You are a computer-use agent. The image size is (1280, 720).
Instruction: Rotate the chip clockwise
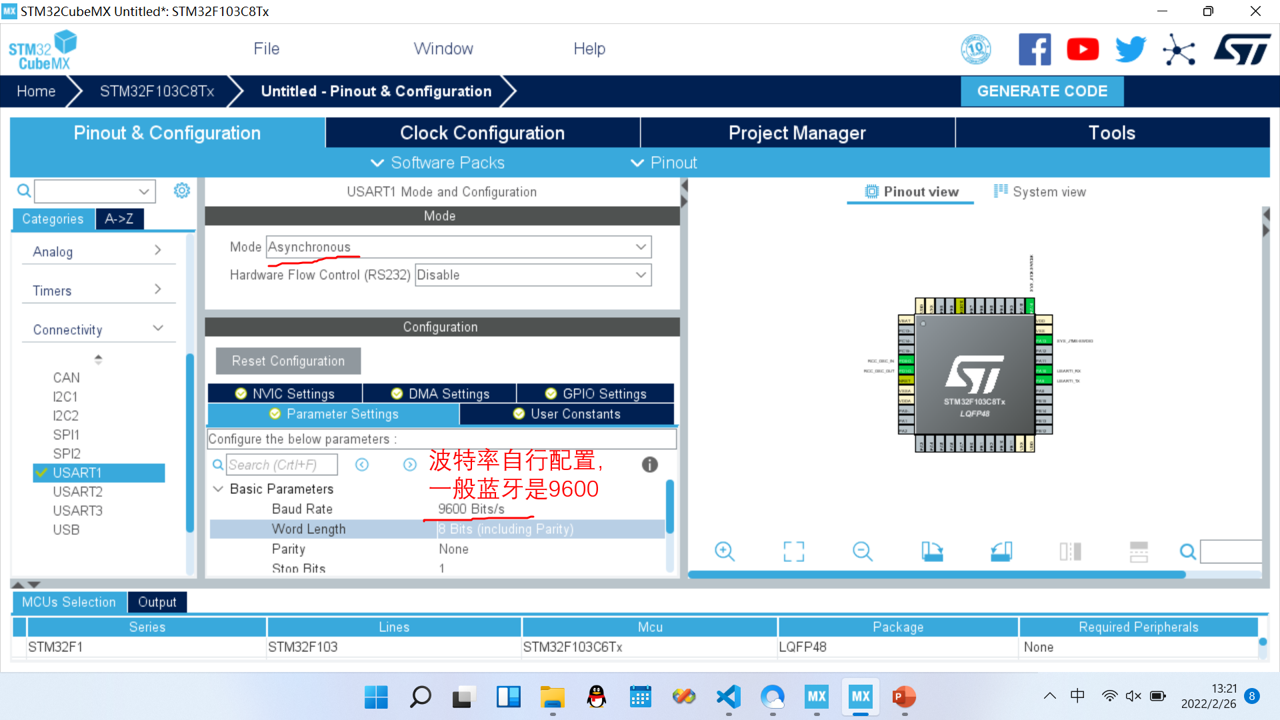point(932,551)
